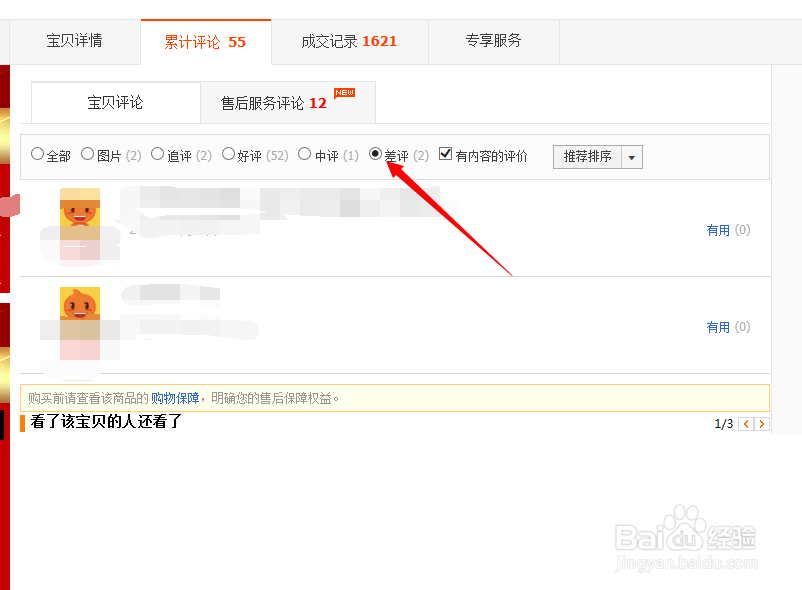Screen dimensions: 802x590
Task: Click the NEW badge on after-sales reviews
Action: 343,91
